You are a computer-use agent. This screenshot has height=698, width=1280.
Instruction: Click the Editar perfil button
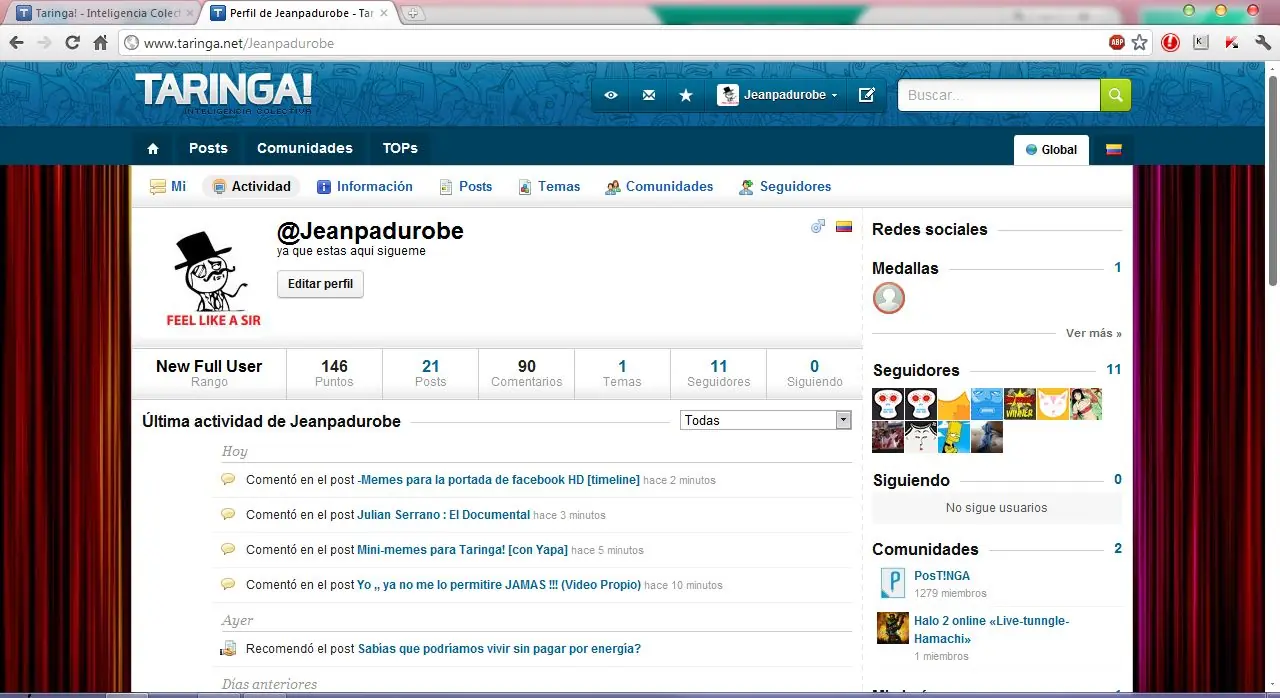coord(320,284)
